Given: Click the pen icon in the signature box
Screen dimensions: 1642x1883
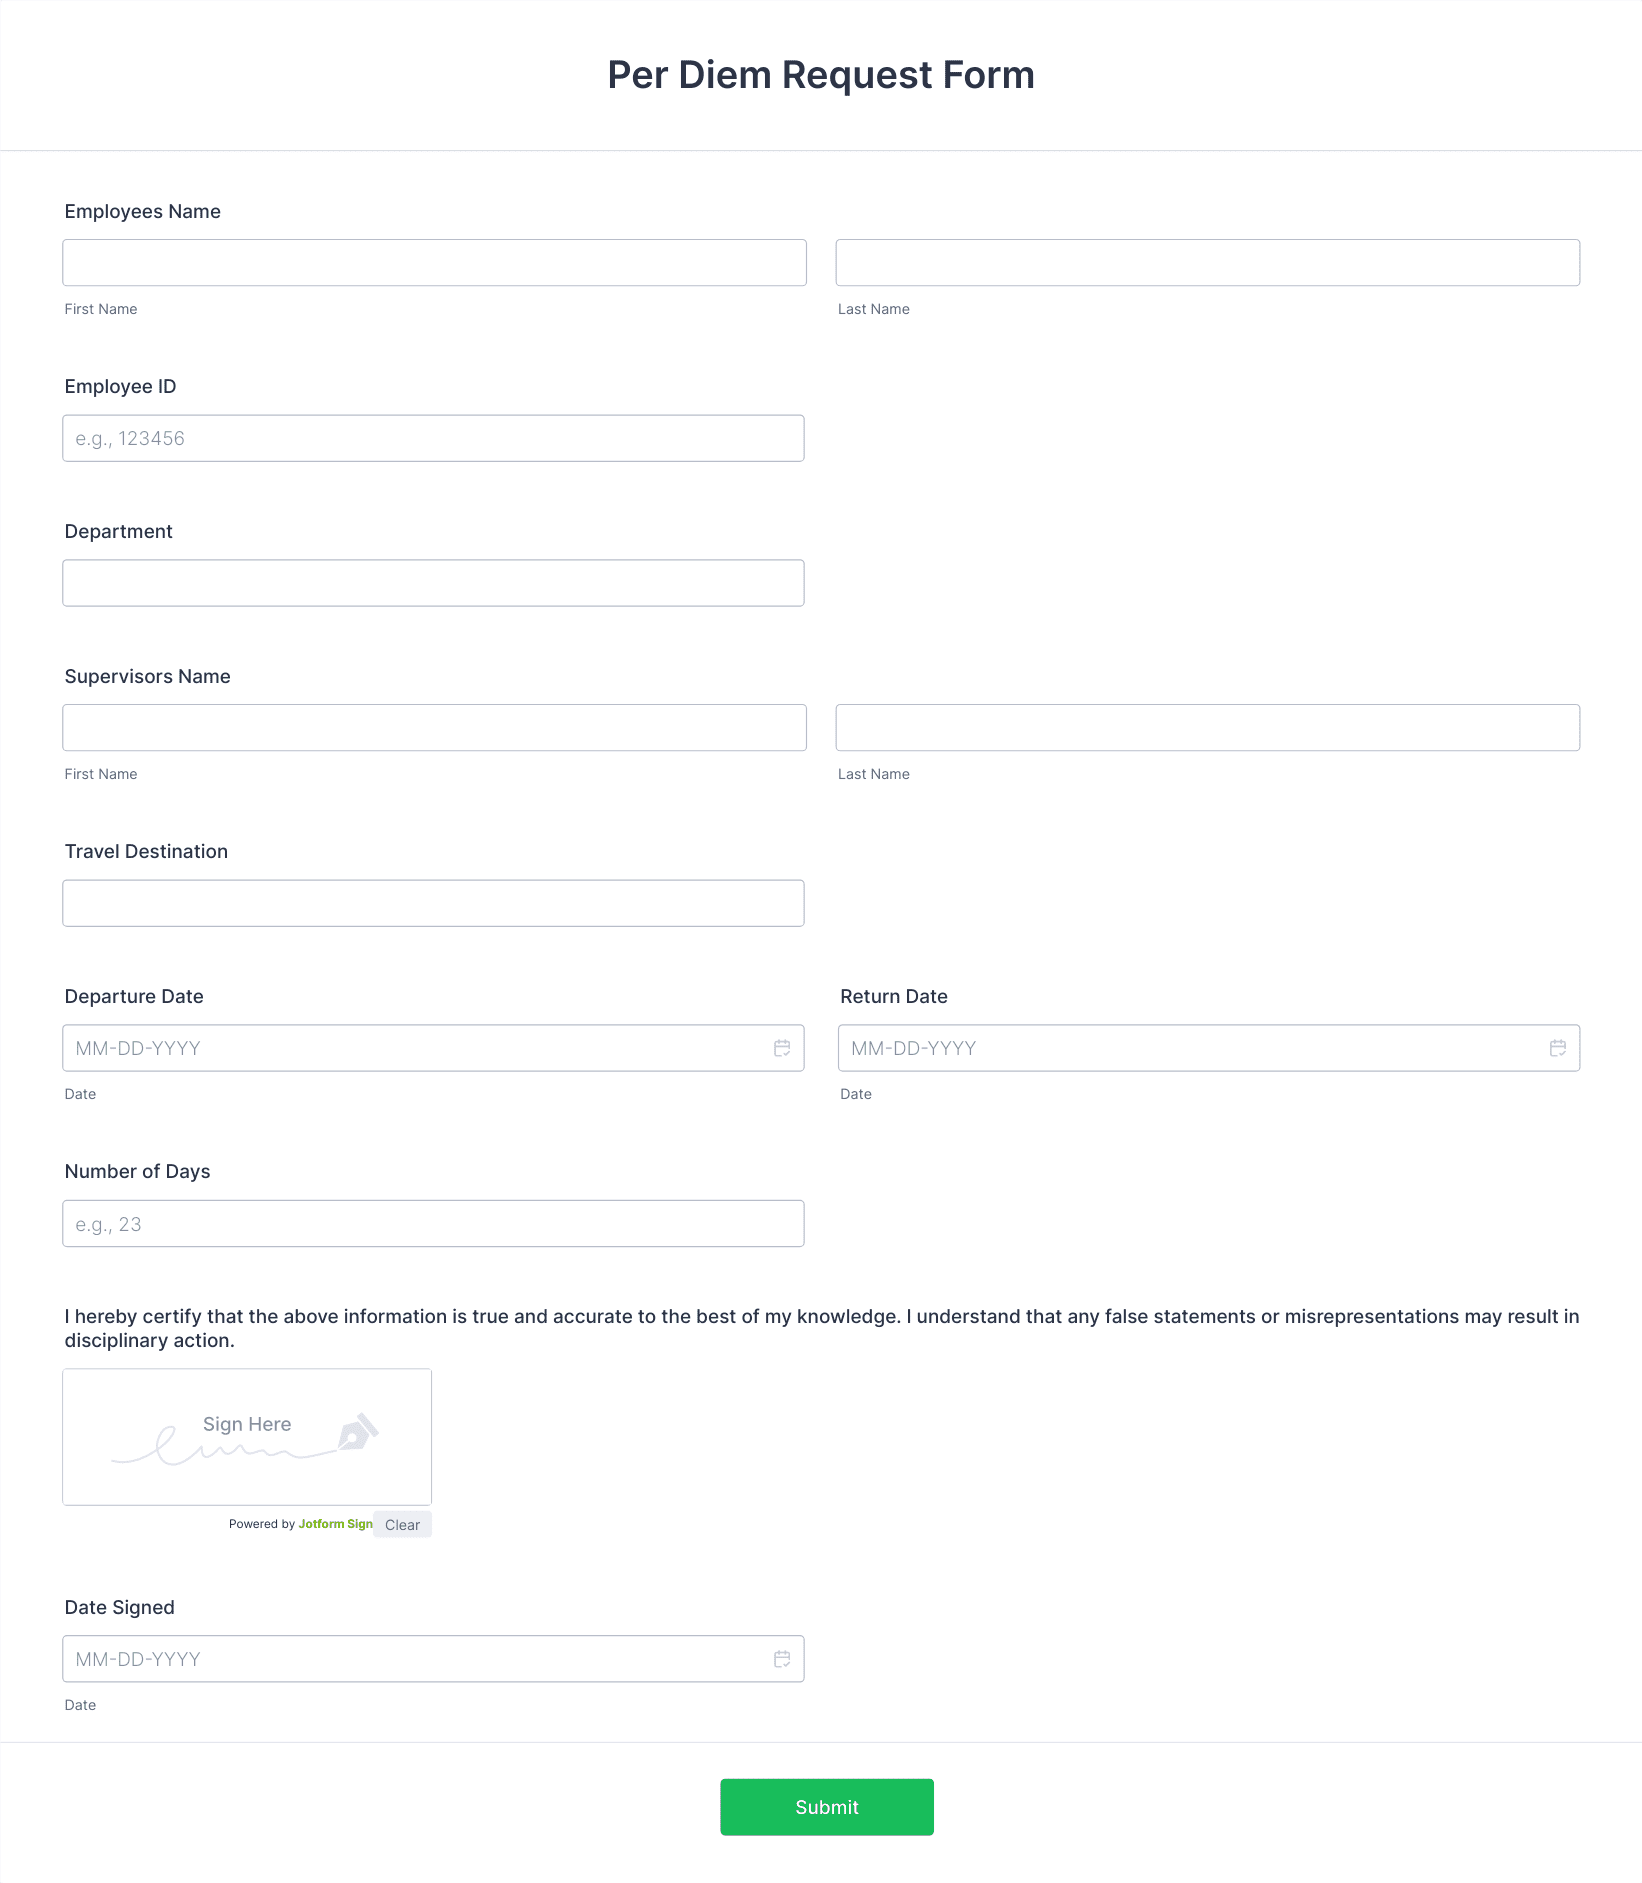Looking at the screenshot, I should [x=358, y=1432].
